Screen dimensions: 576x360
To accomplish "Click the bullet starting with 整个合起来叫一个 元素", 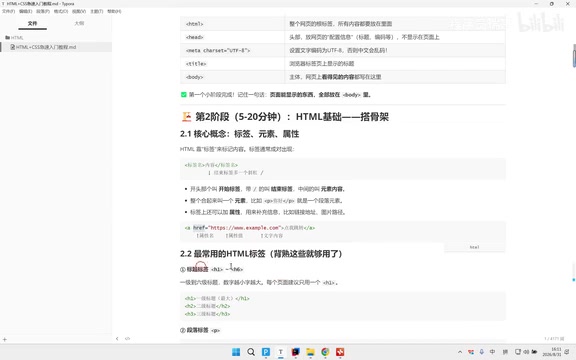I will (267, 201).
